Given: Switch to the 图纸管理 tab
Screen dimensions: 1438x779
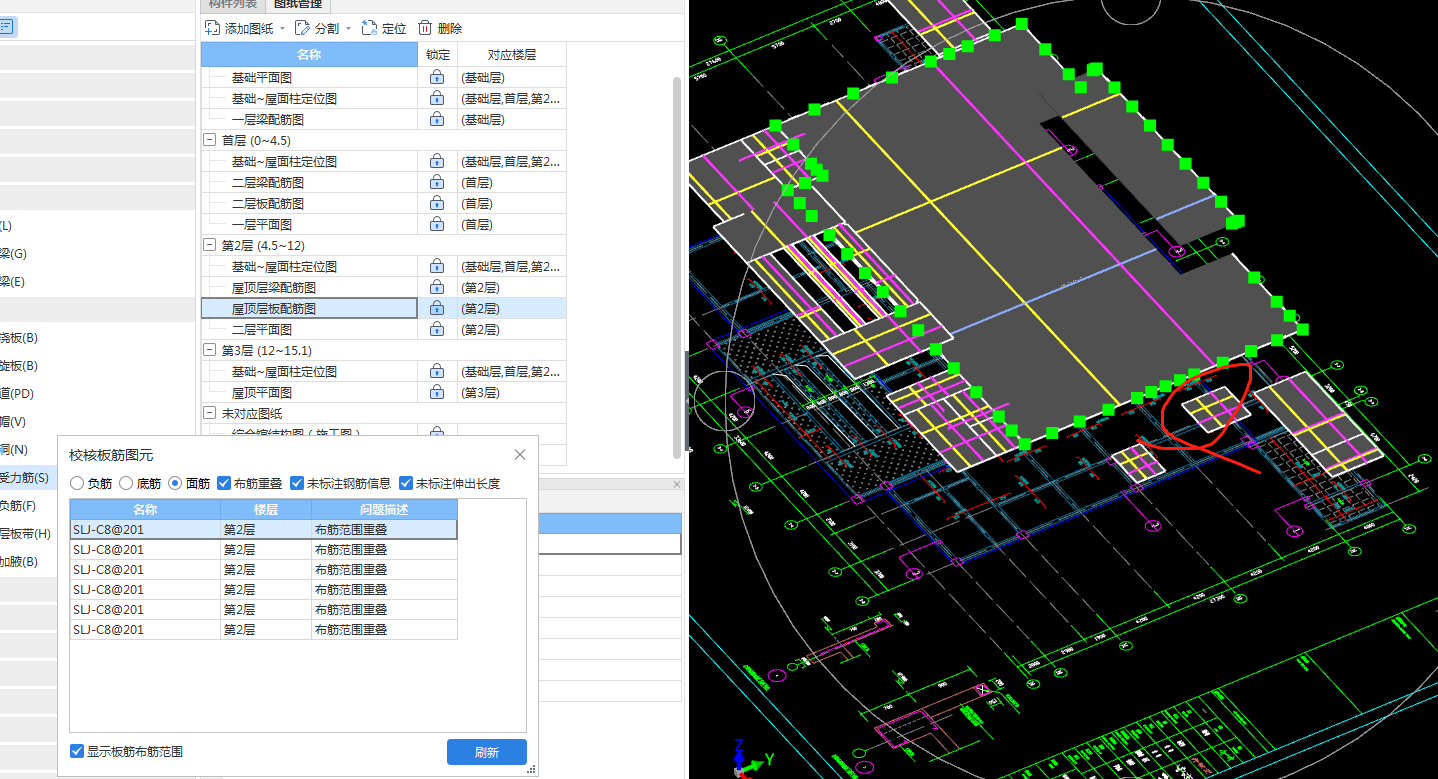Looking at the screenshot, I should [298, 4].
